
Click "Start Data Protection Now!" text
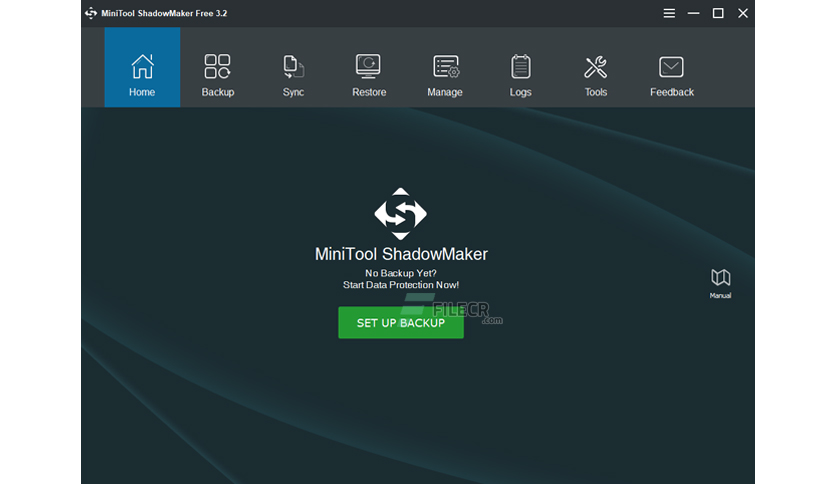[401, 285]
